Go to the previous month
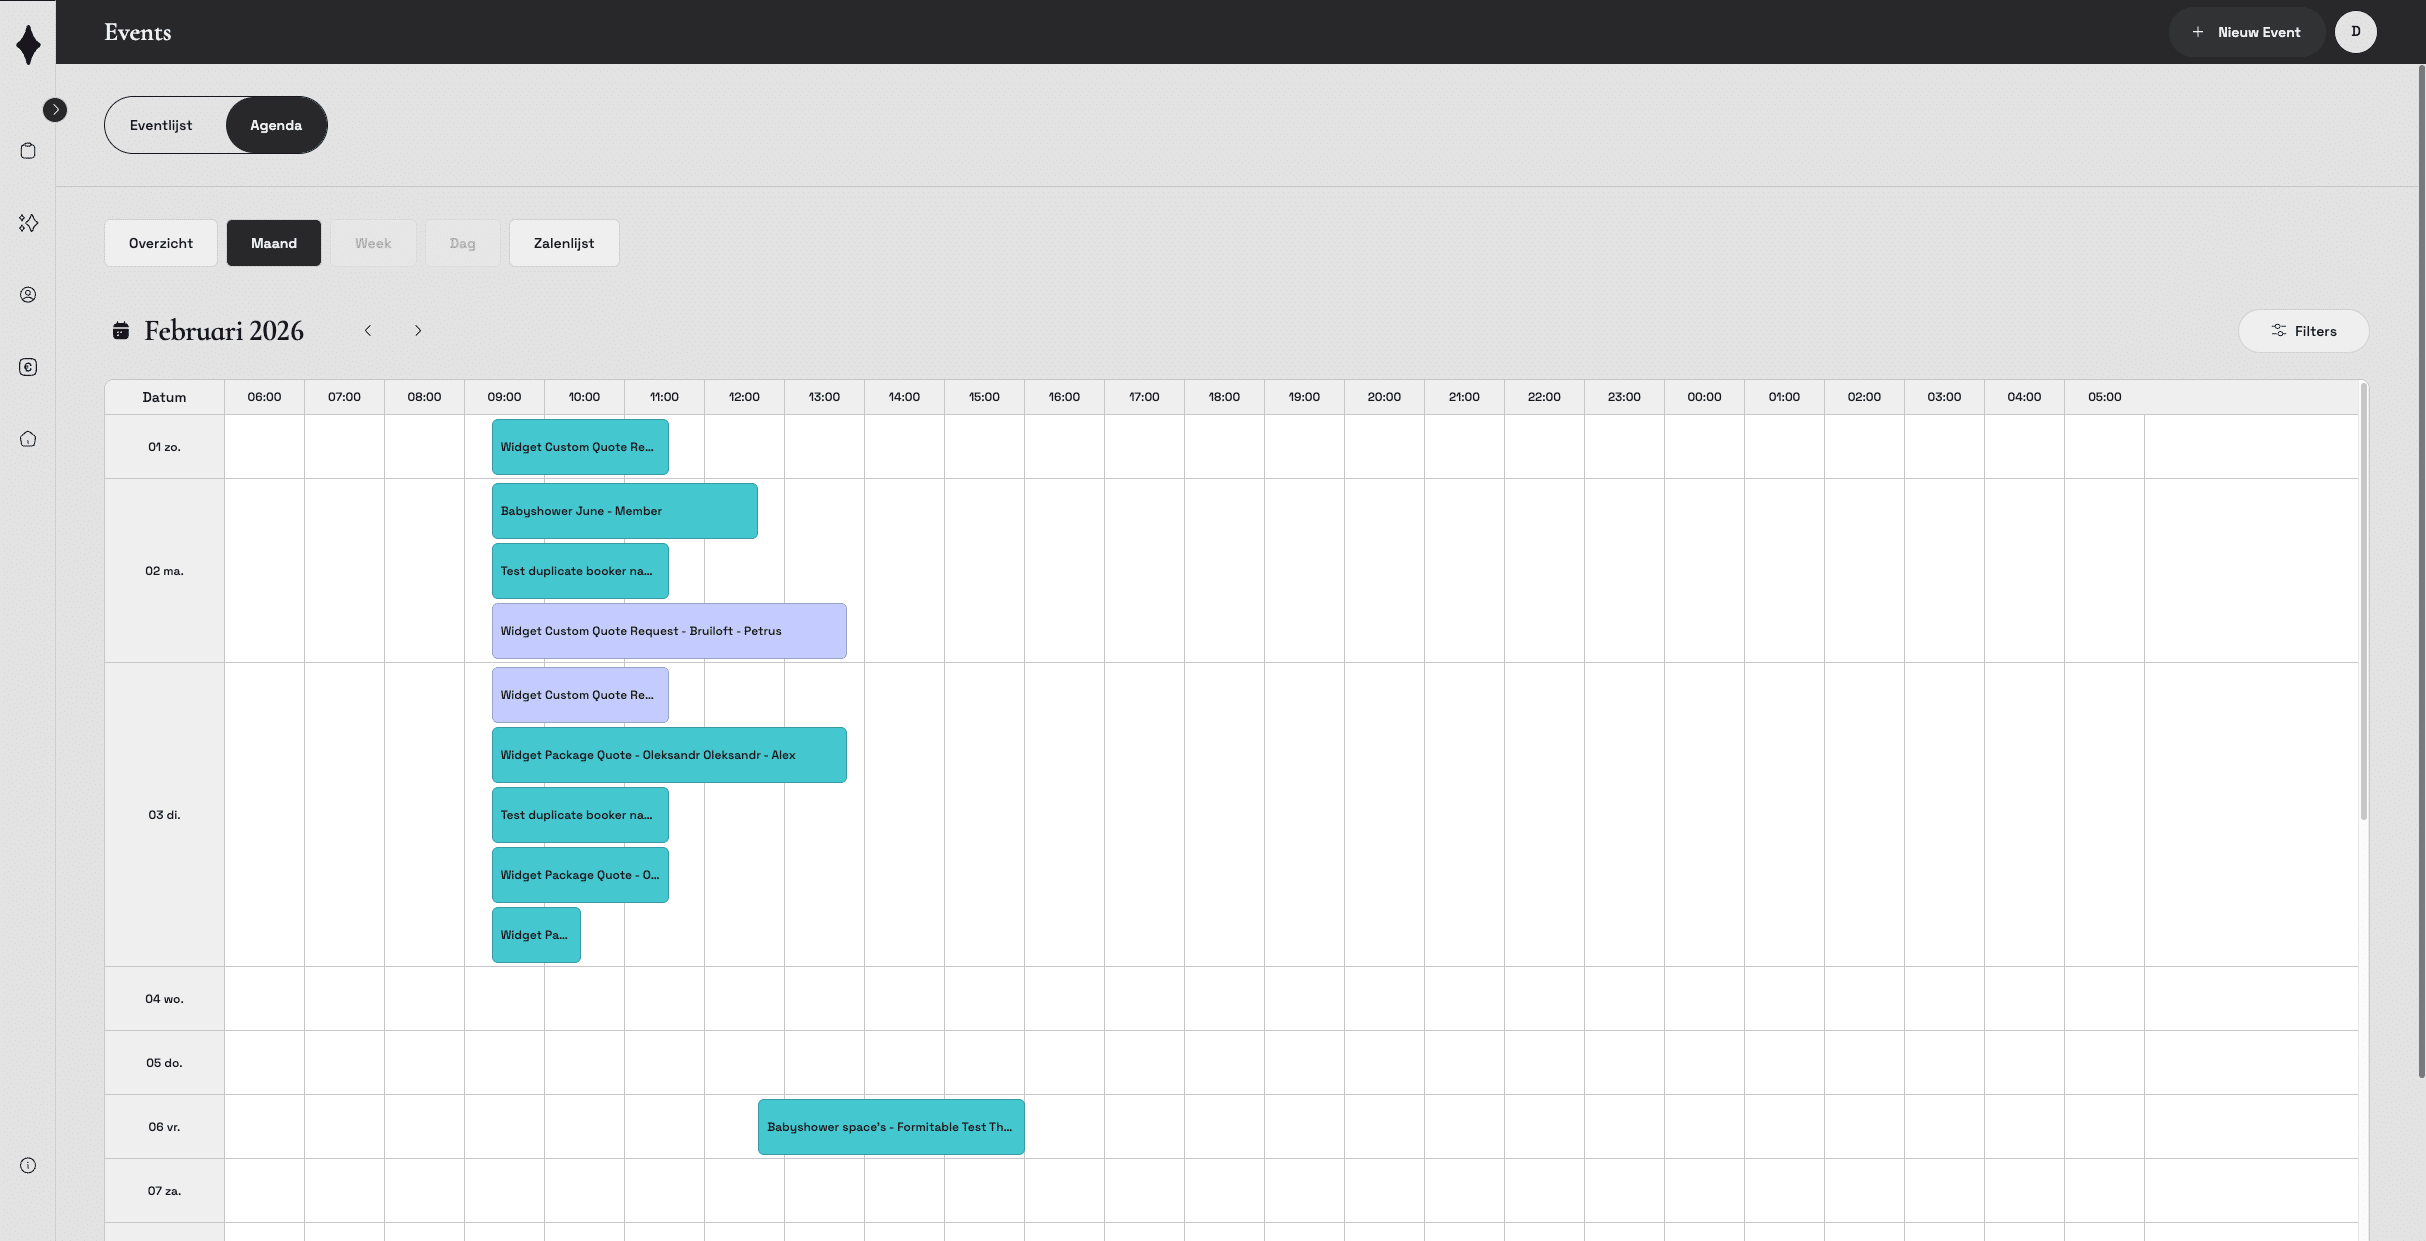Screen dimensions: 2426x1241 coord(368,331)
